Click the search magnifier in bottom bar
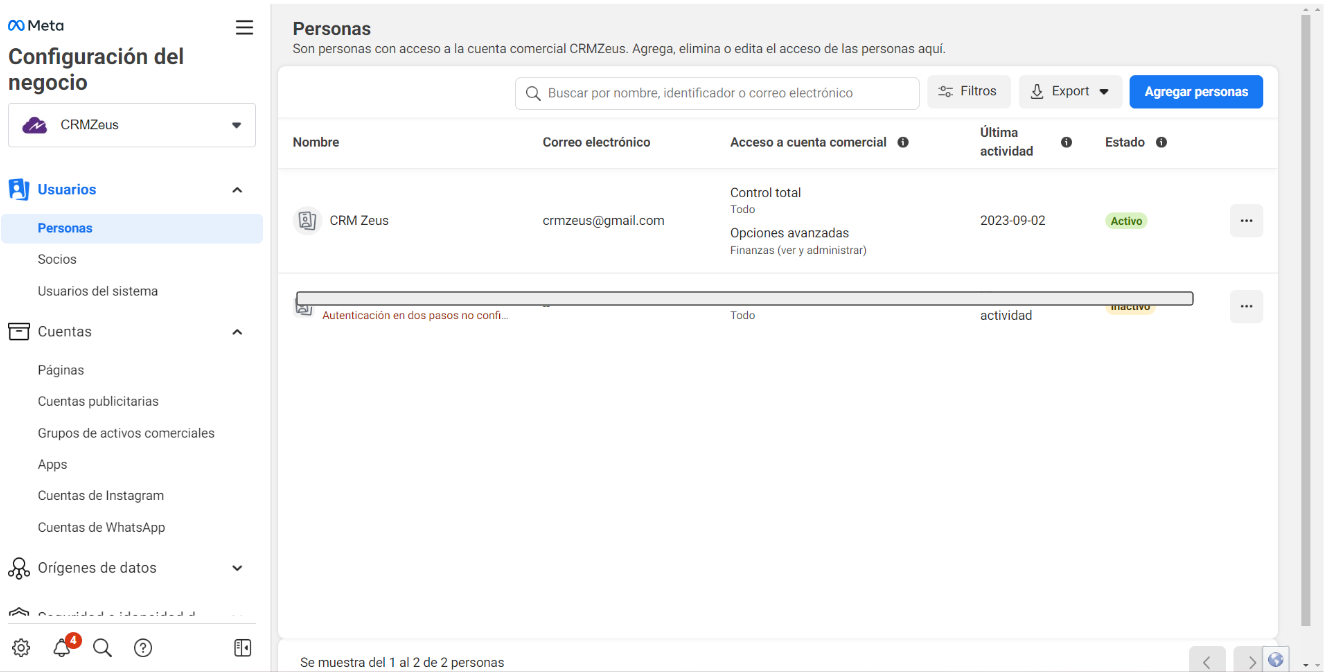The image size is (1326, 672). coord(102,648)
